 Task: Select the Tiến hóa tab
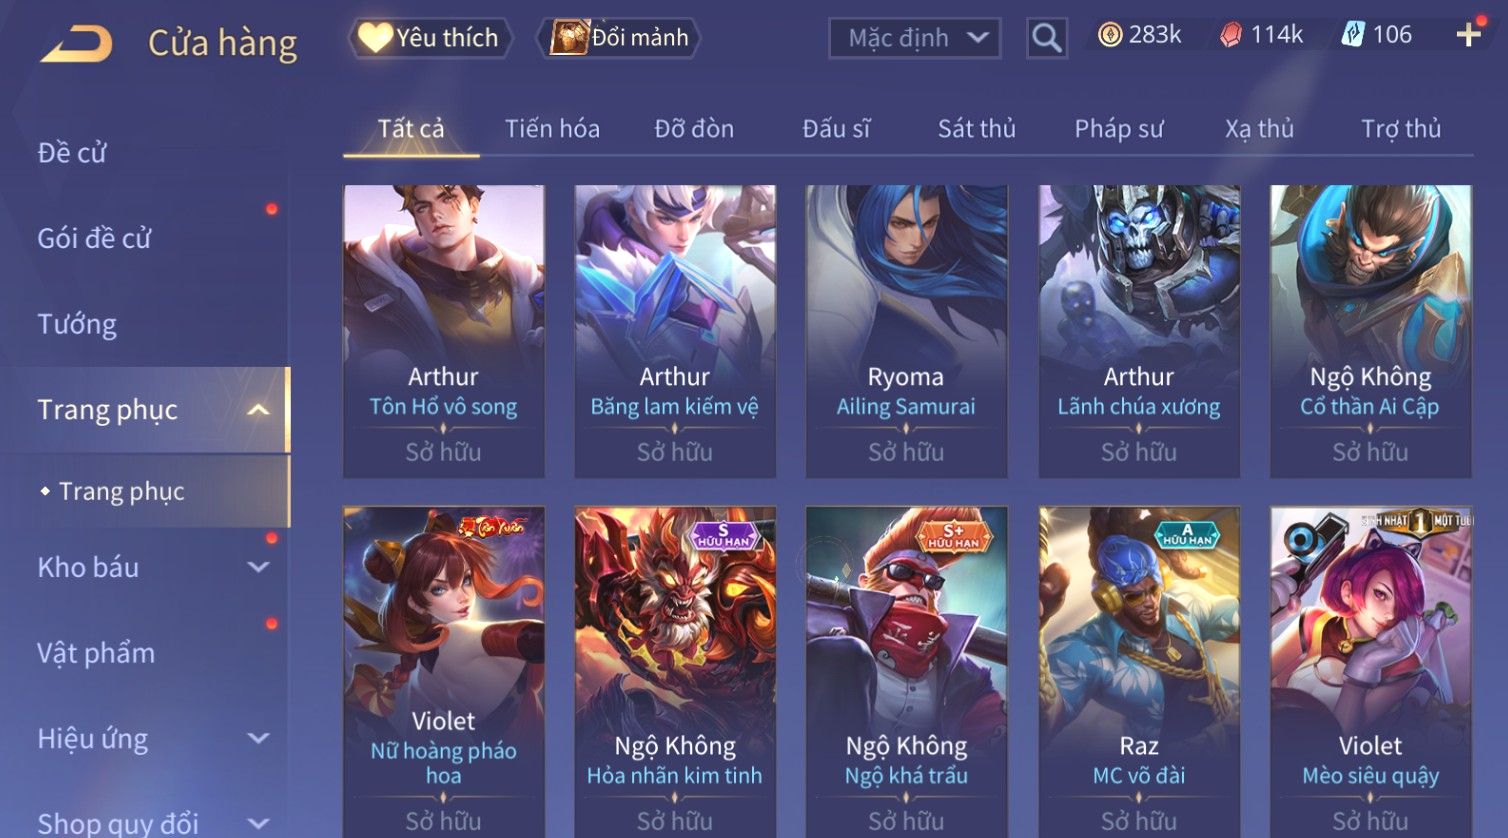pyautogui.click(x=552, y=129)
